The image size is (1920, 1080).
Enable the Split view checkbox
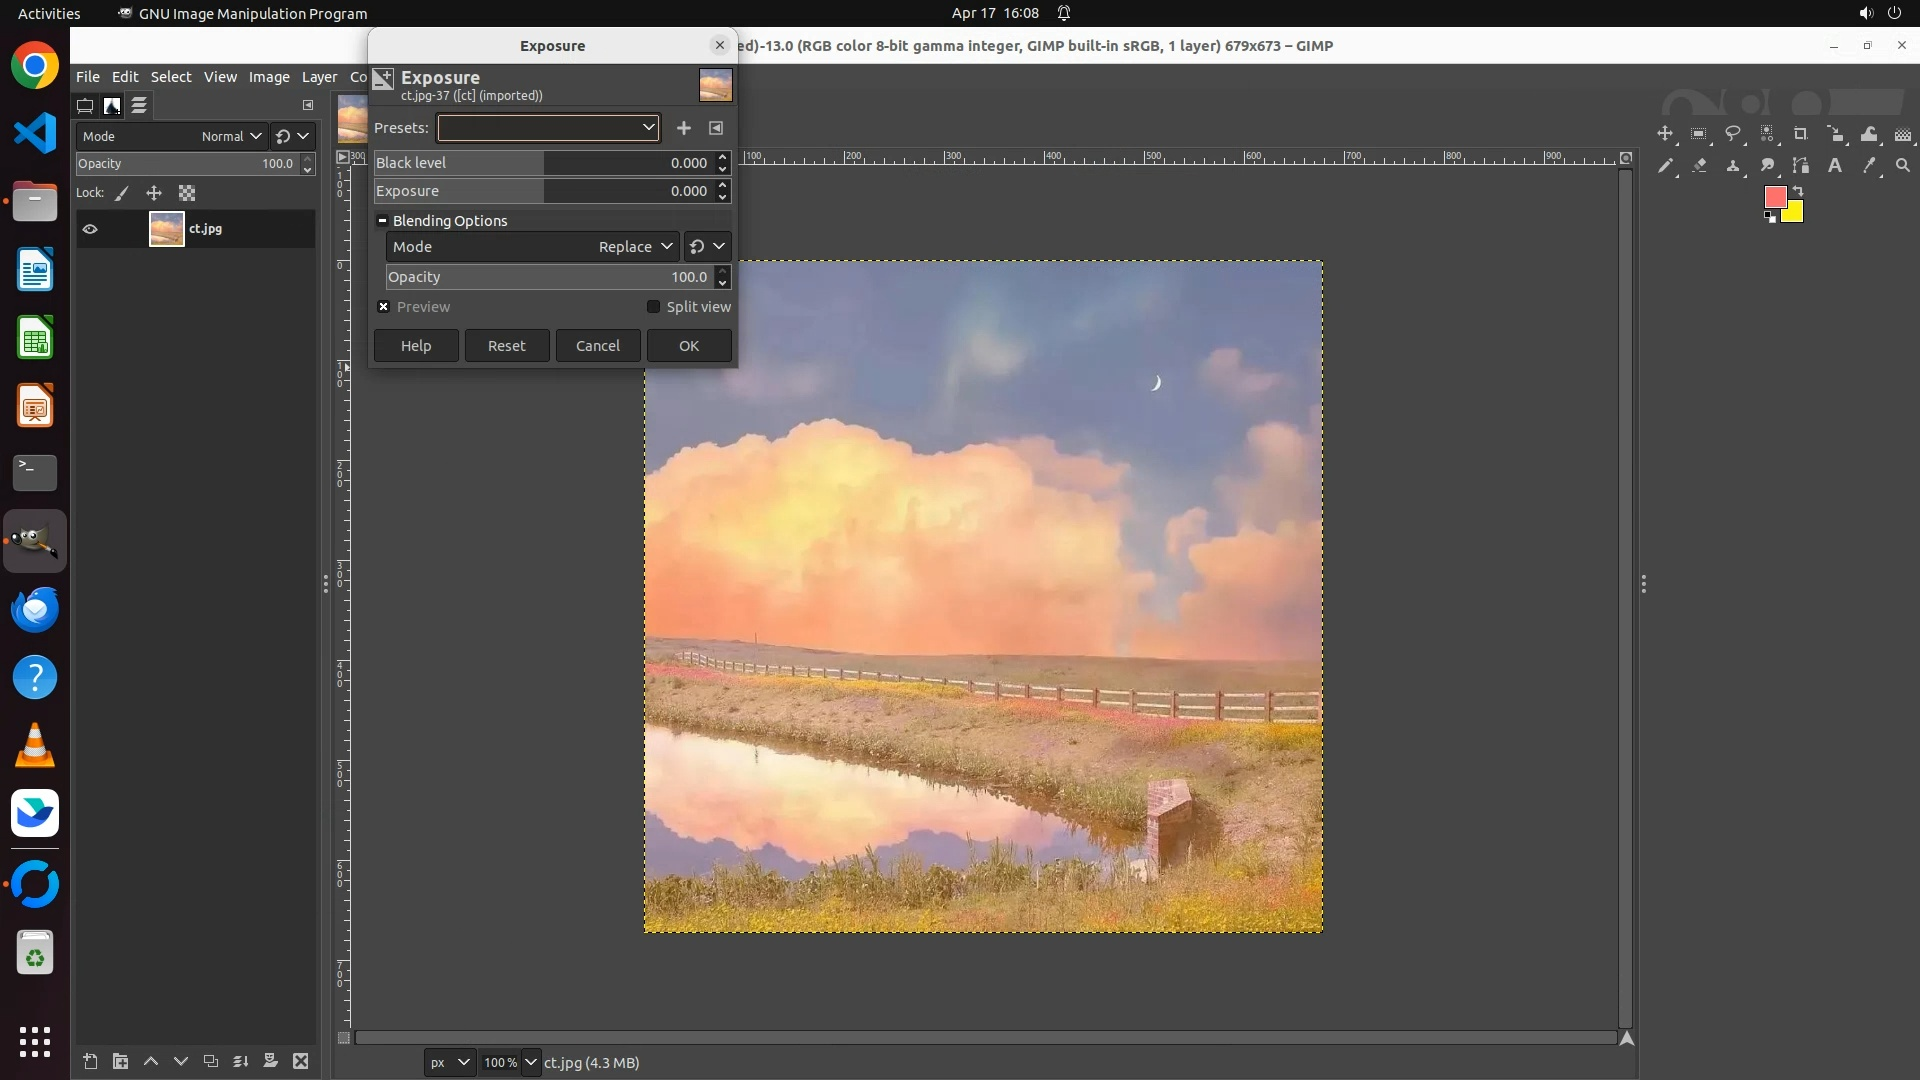[x=654, y=307]
